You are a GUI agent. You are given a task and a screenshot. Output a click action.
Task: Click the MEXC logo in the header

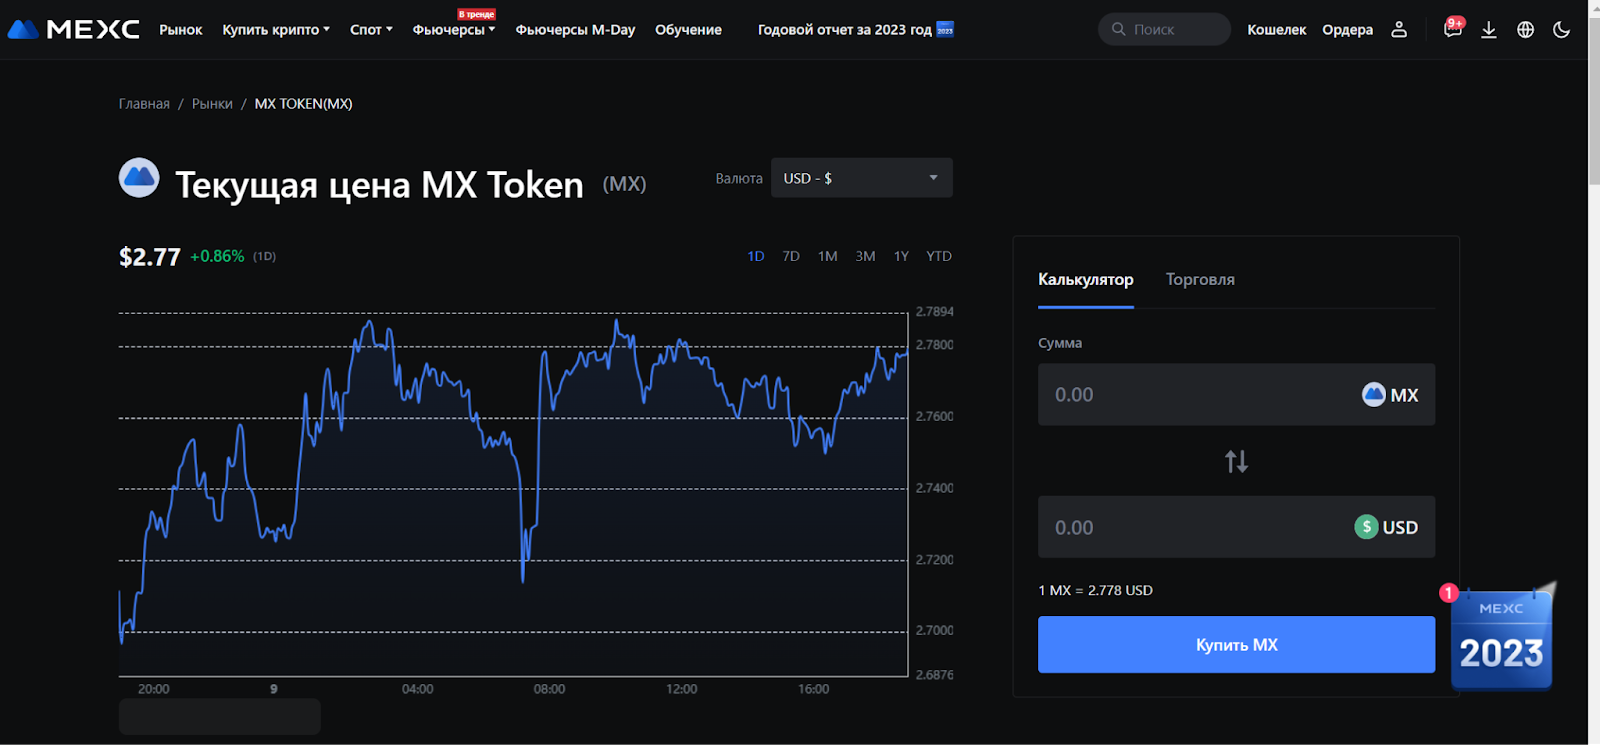coord(73,29)
